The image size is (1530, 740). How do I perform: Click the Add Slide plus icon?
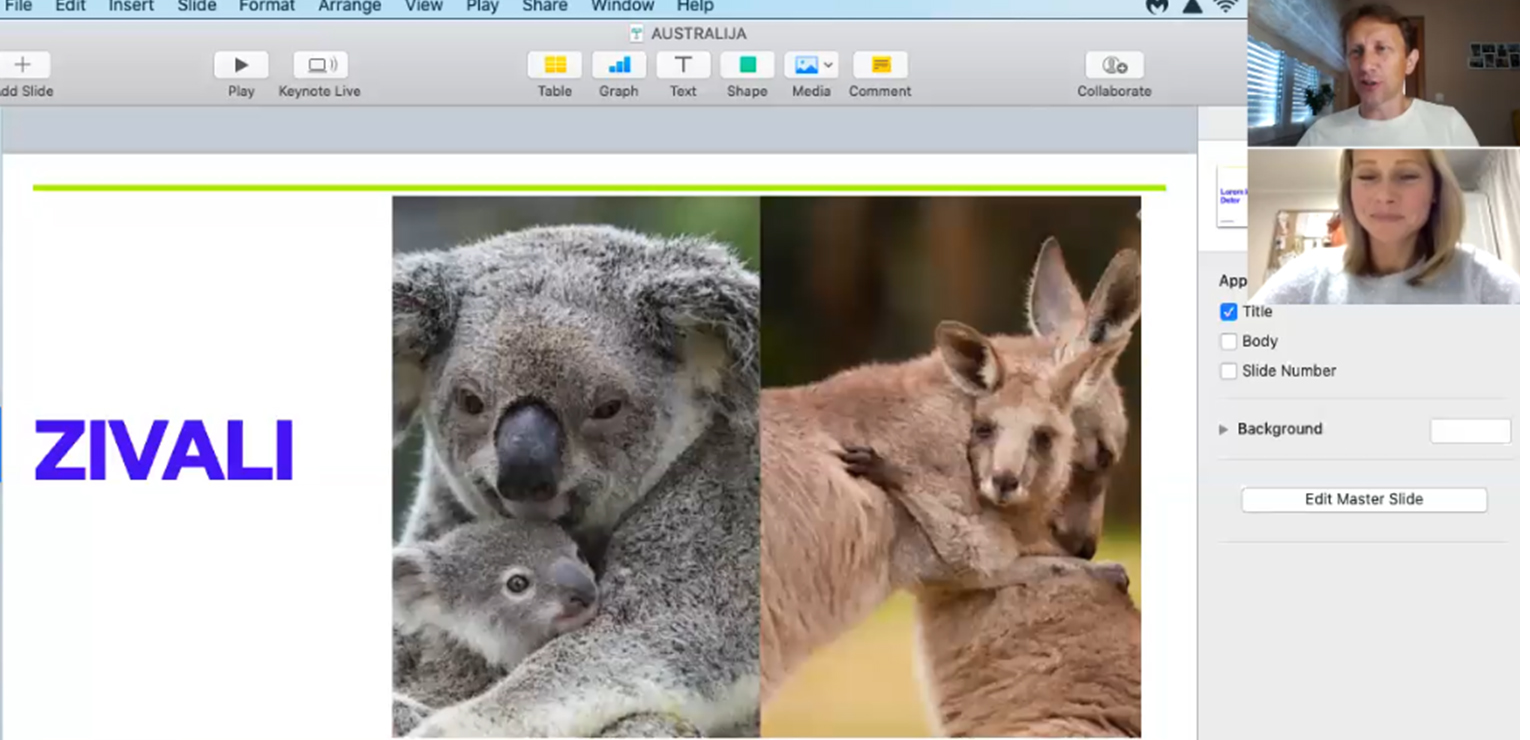22,65
